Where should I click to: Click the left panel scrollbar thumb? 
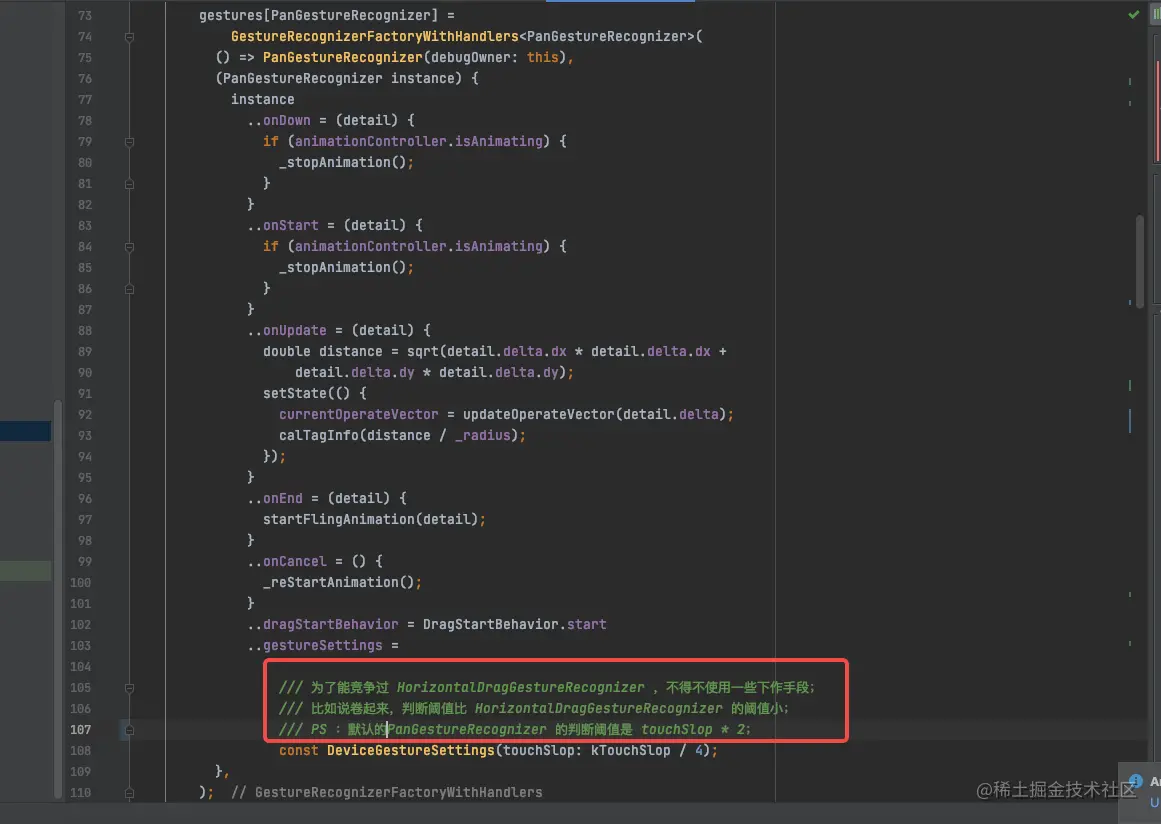pos(58,600)
